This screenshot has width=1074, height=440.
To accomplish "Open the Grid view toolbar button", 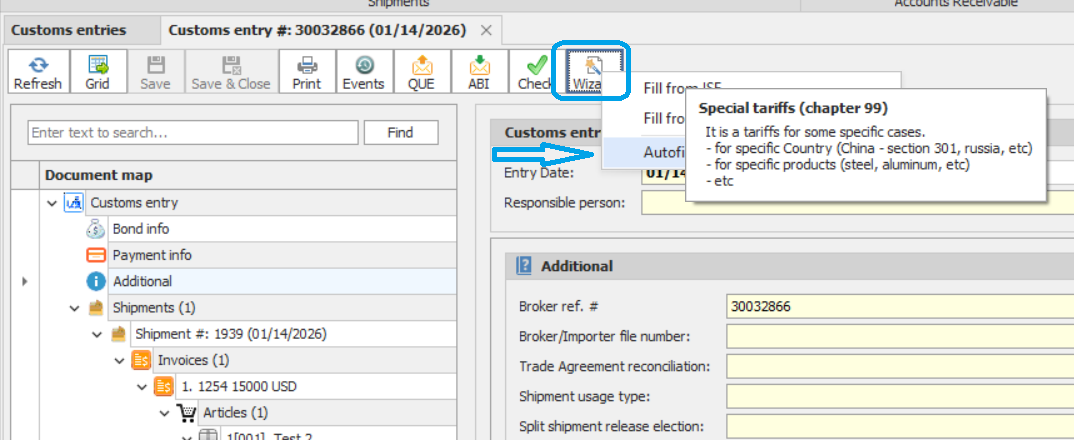I will tap(98, 71).
